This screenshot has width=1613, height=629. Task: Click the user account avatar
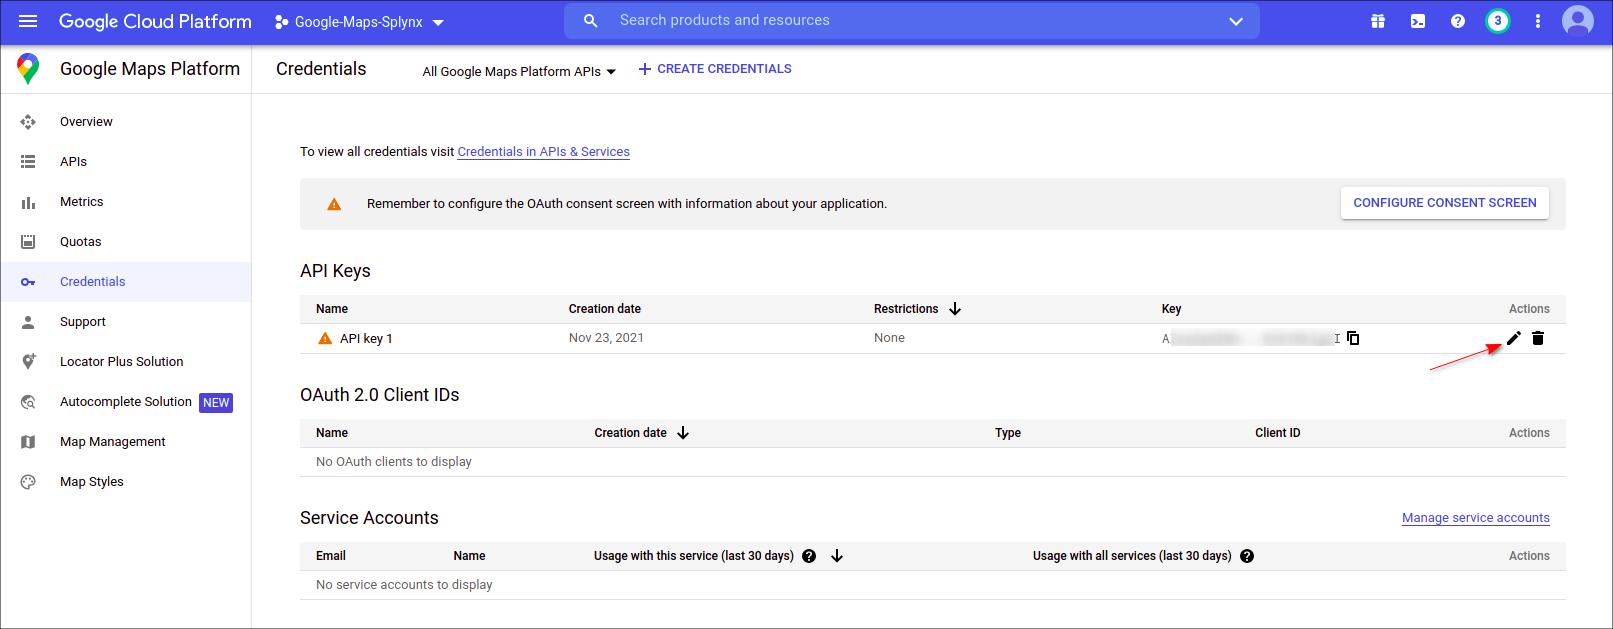click(x=1578, y=21)
